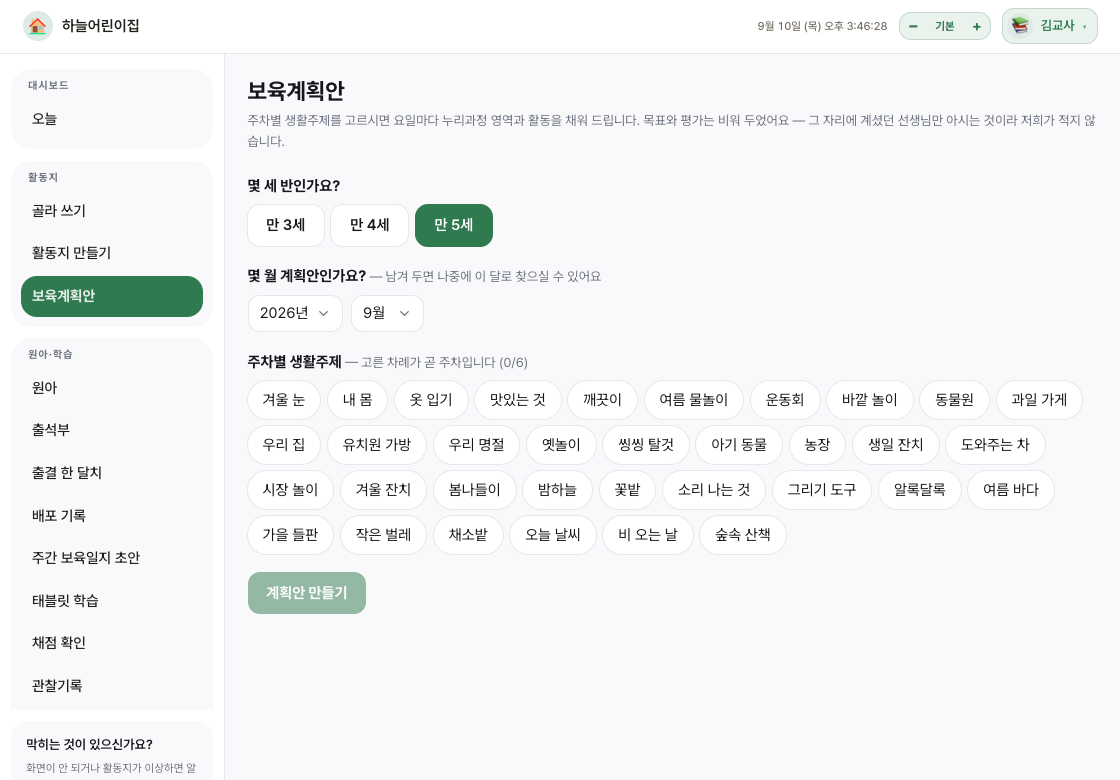This screenshot has height=780, width=1120.
Task: Toggle the 도와주는 차 theme chip
Action: (995, 445)
